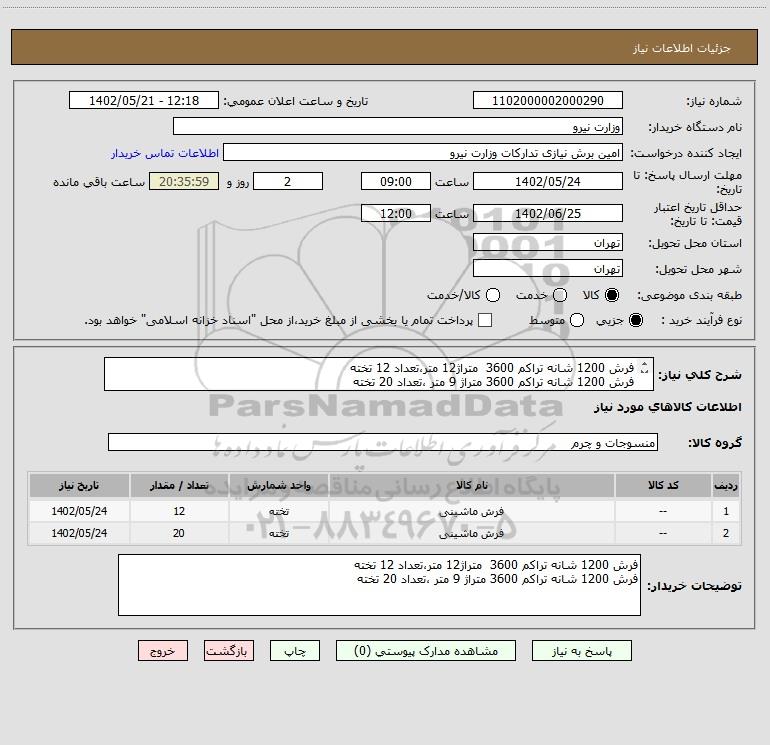
Task: Click the بازگشت back button
Action: 229,651
